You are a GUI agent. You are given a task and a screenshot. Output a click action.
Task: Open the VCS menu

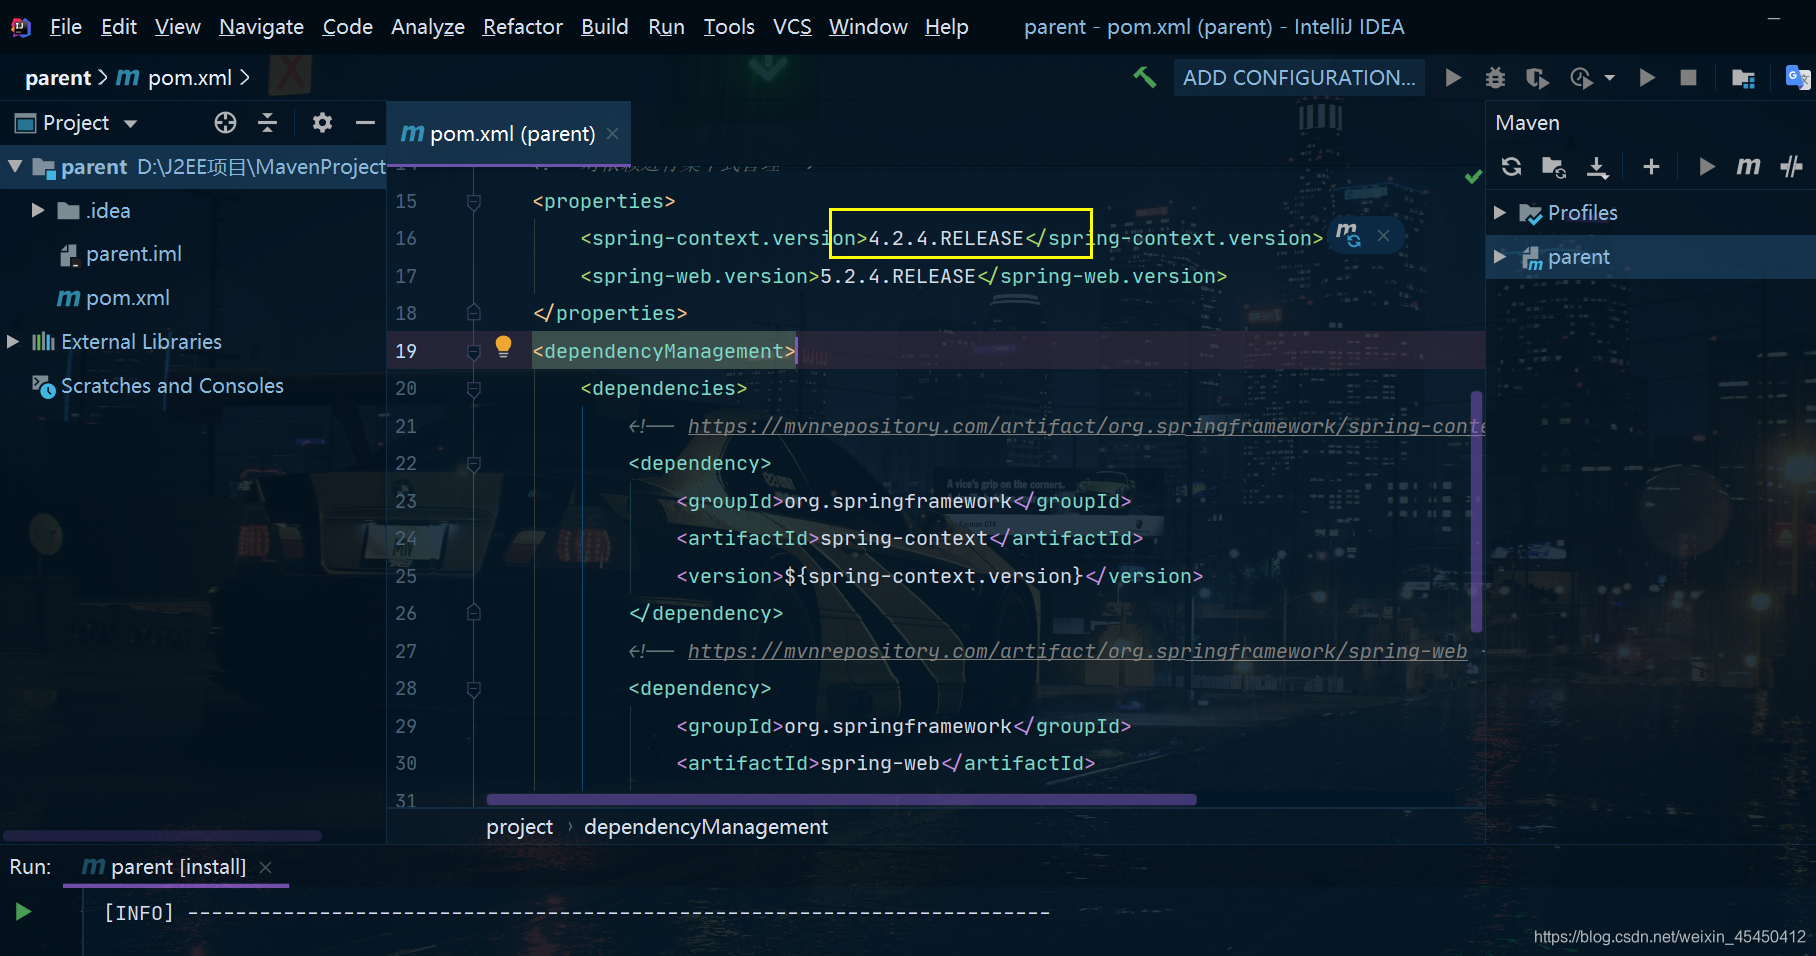pos(792,26)
